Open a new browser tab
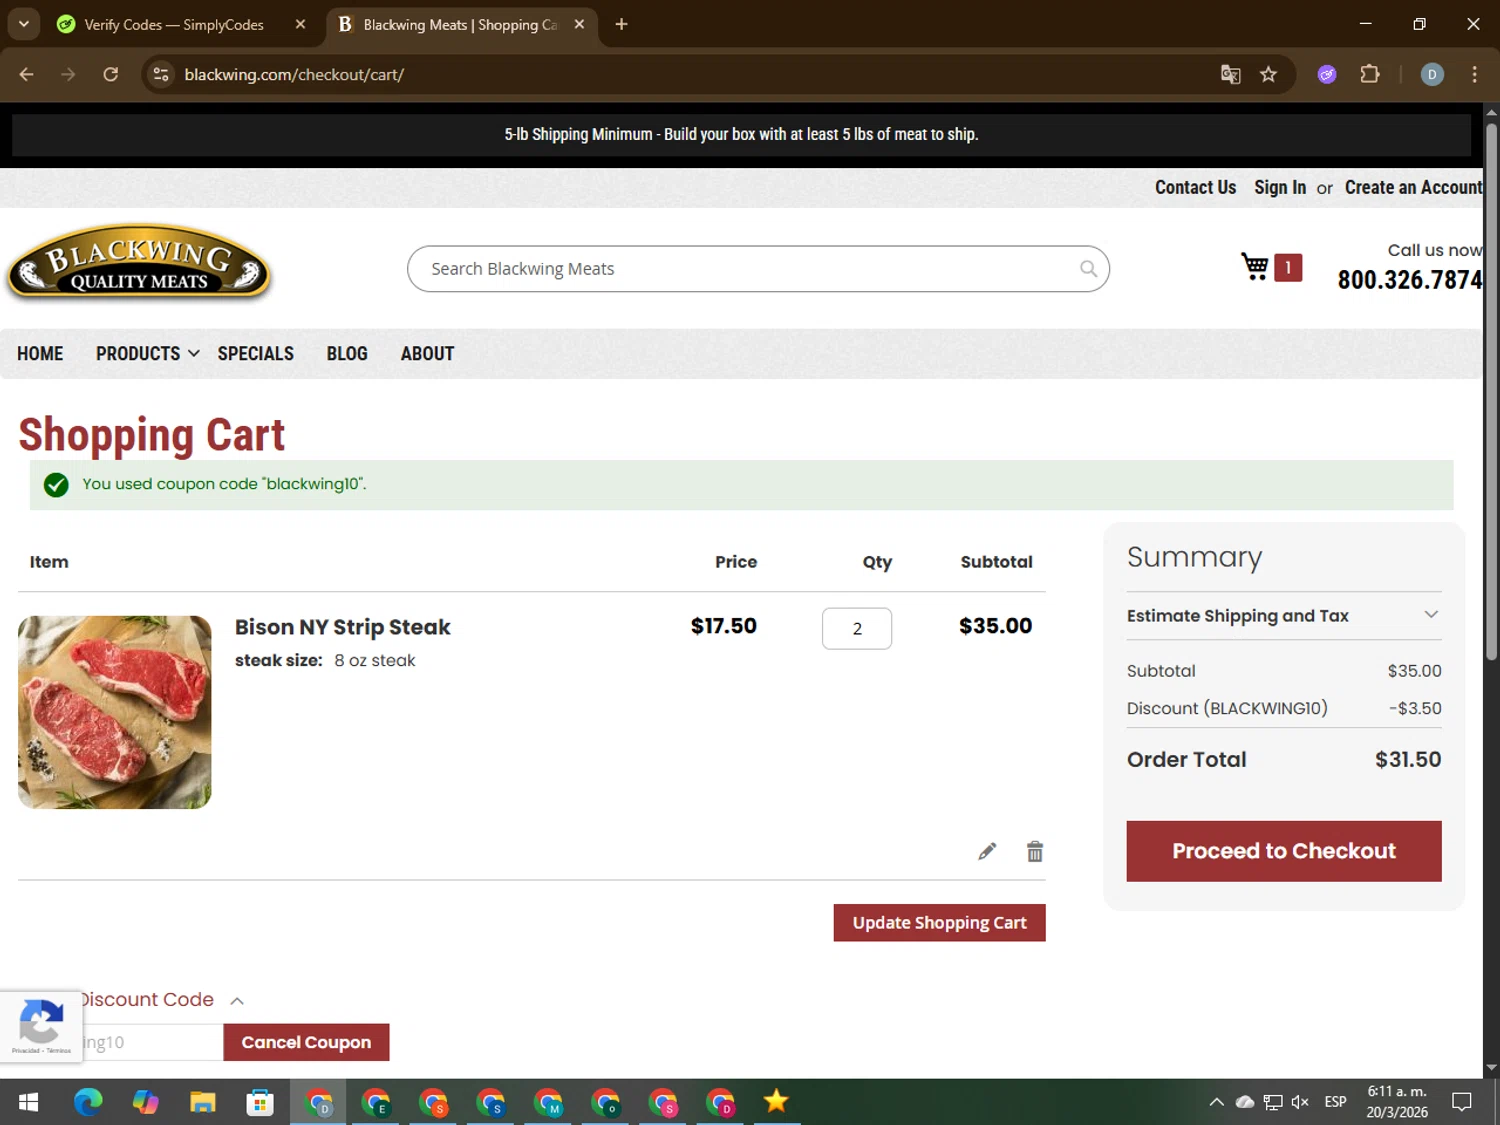1500x1125 pixels. coord(622,24)
